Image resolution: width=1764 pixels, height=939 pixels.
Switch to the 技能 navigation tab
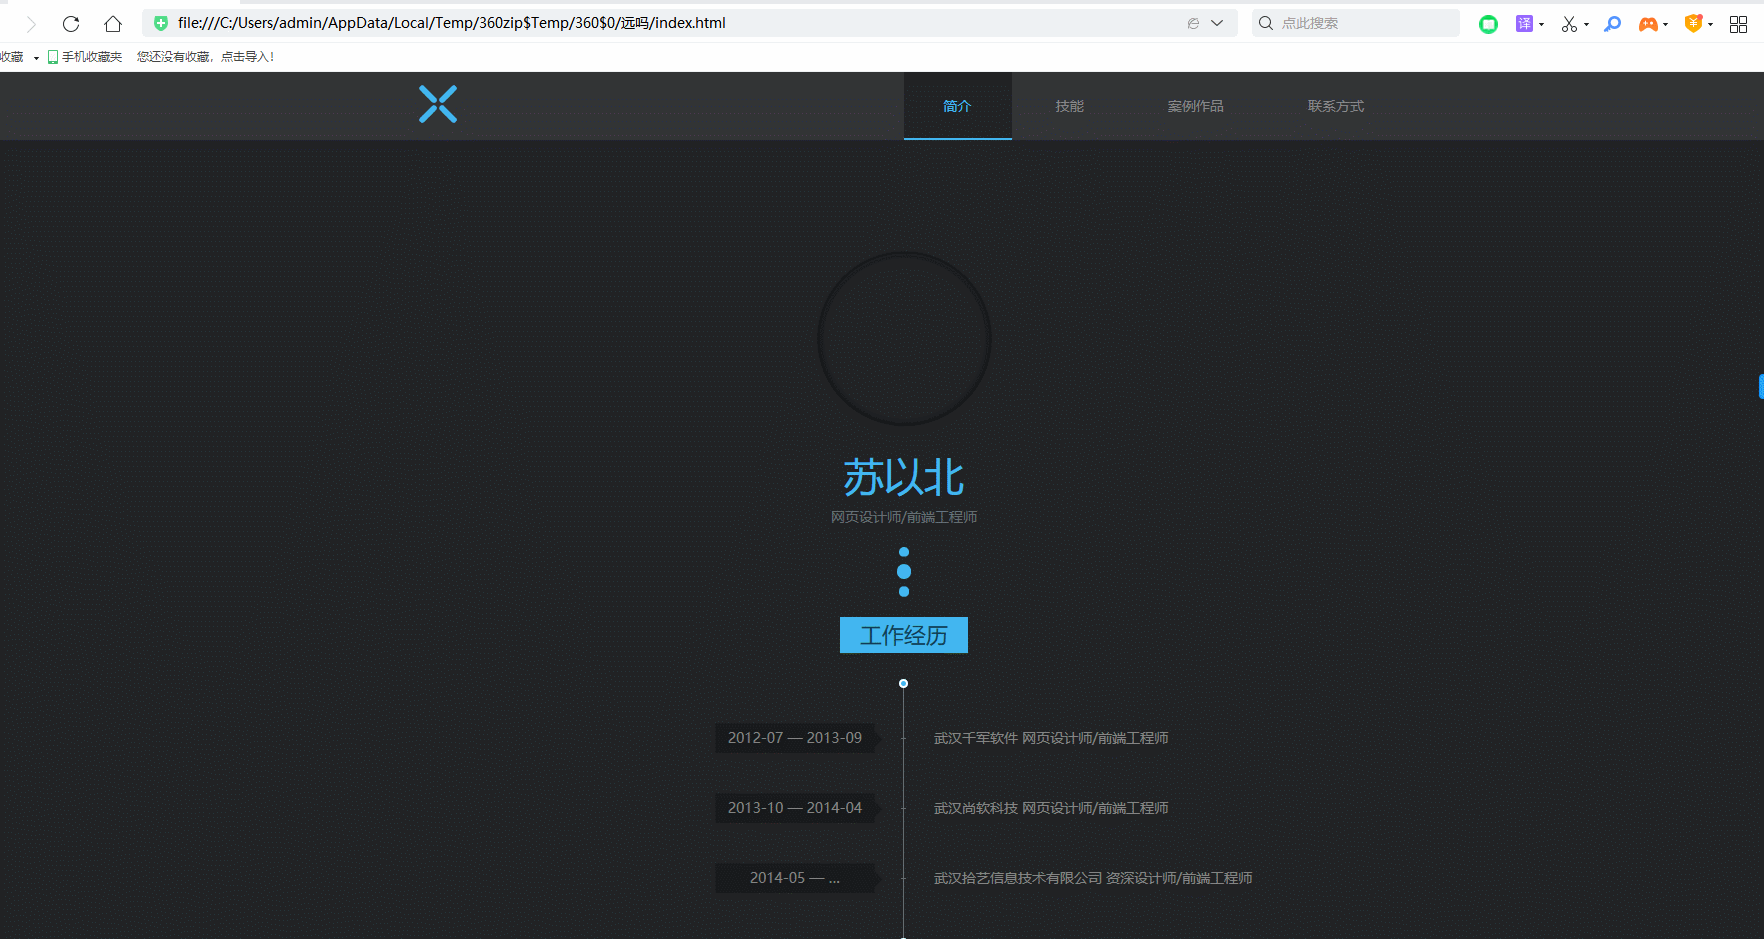pyautogui.click(x=1069, y=106)
